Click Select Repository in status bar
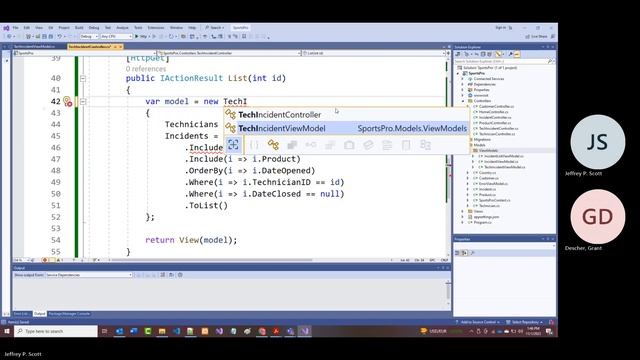The image size is (640, 360). click(x=525, y=322)
